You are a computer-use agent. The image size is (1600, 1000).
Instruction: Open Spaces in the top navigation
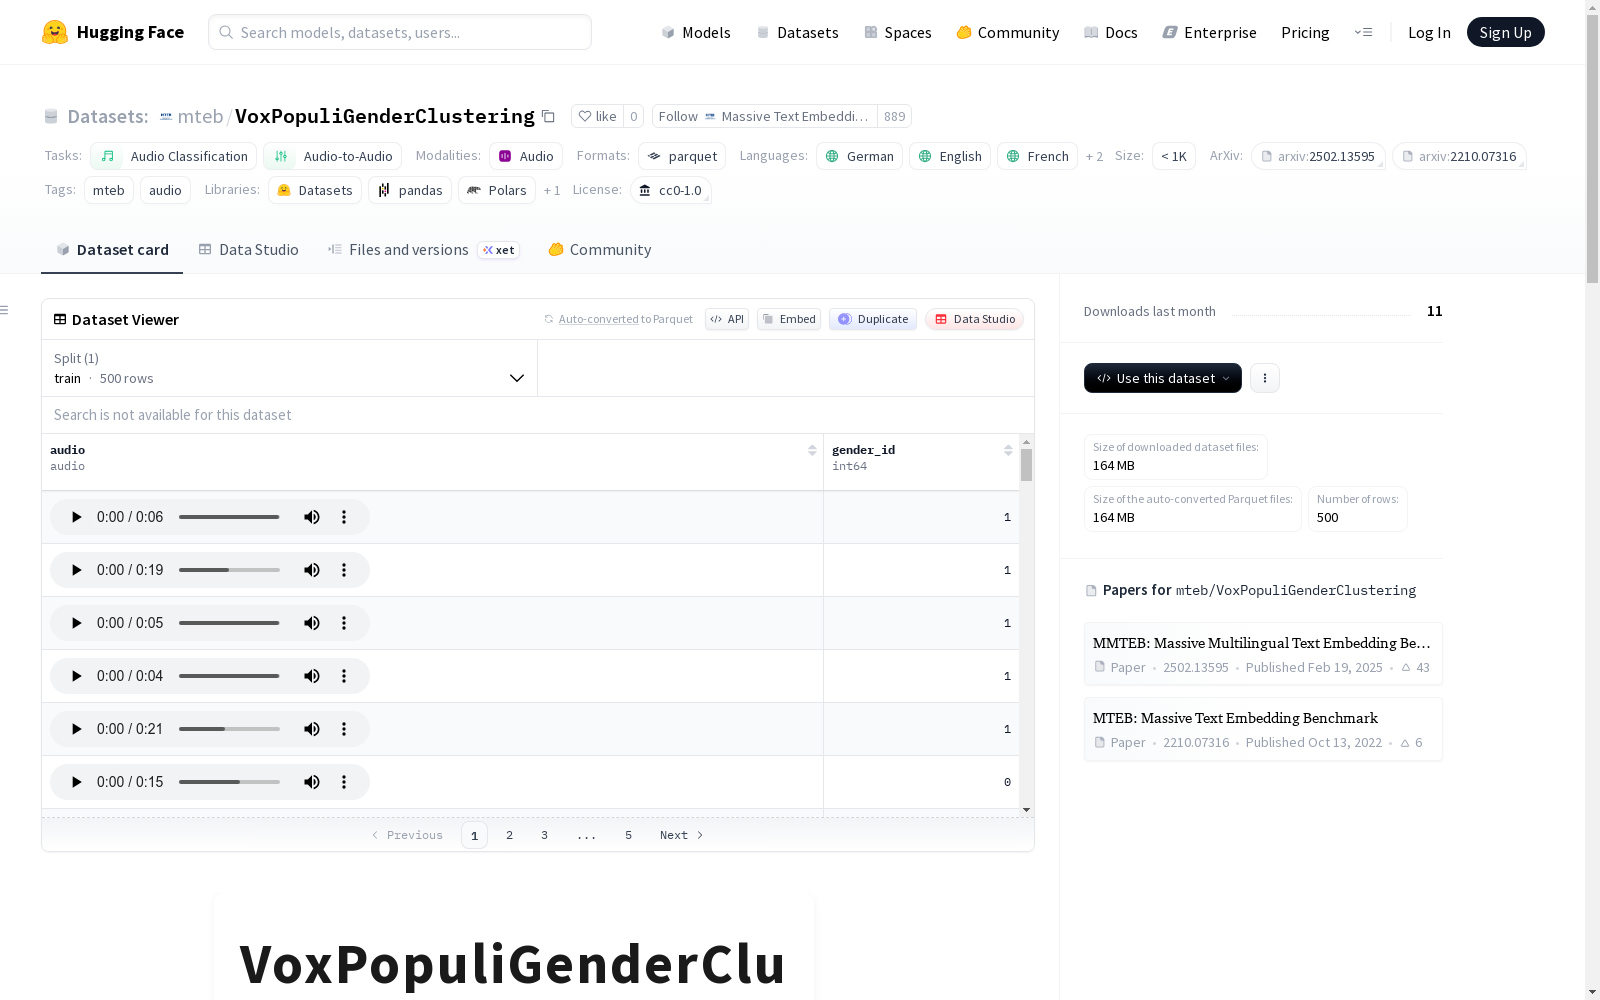[898, 32]
